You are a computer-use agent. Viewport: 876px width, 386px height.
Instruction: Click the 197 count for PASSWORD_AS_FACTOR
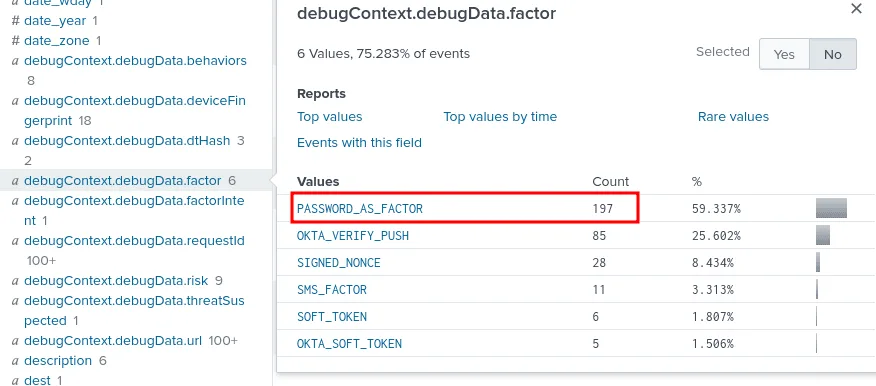click(x=603, y=209)
